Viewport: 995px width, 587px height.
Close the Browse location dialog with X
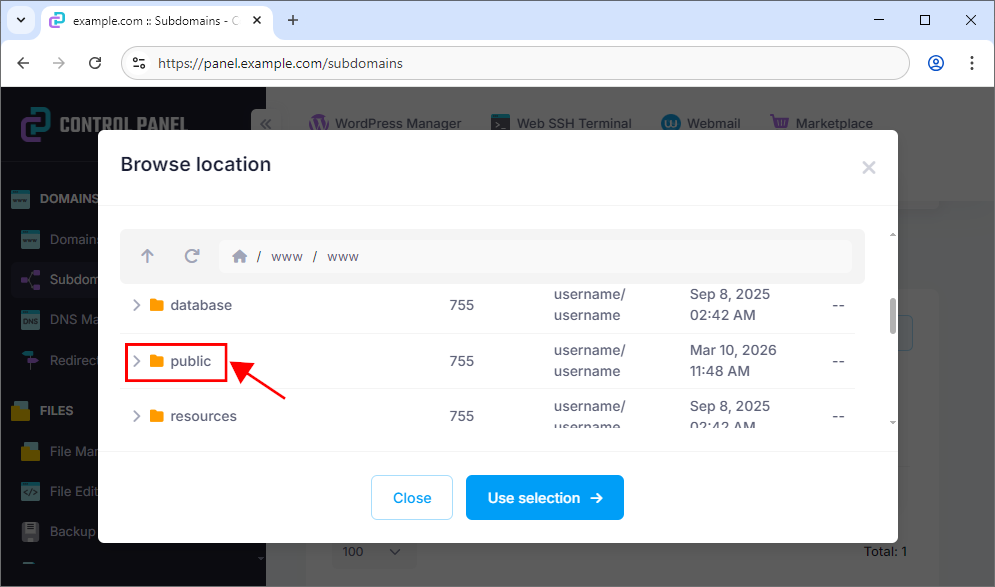pos(869,168)
